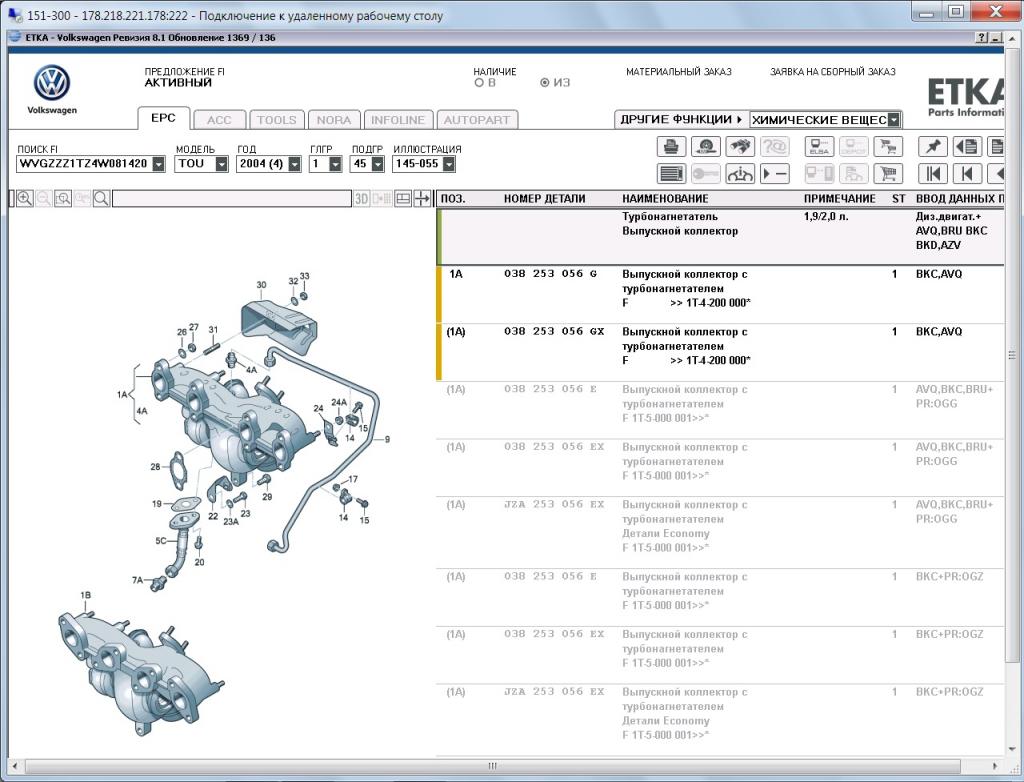Click callout 28 in the diagram

tap(155, 466)
